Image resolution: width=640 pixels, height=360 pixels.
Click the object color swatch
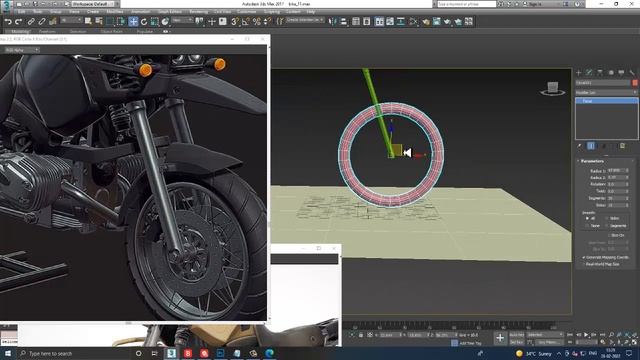635,83
